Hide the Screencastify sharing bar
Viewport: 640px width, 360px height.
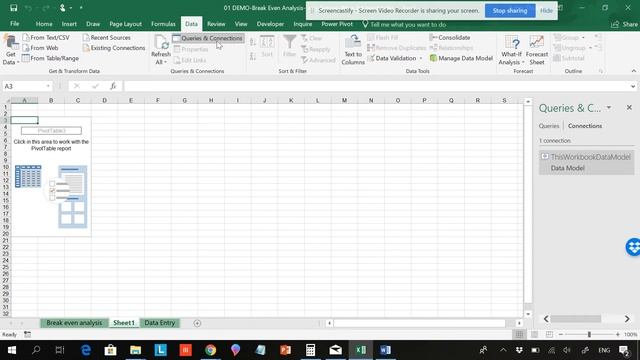click(x=546, y=11)
